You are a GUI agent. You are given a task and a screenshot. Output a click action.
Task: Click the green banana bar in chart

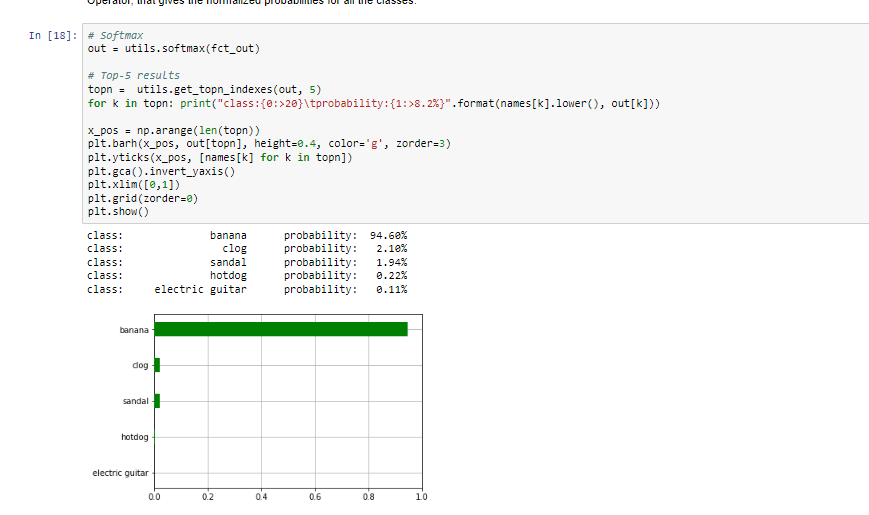coord(280,329)
